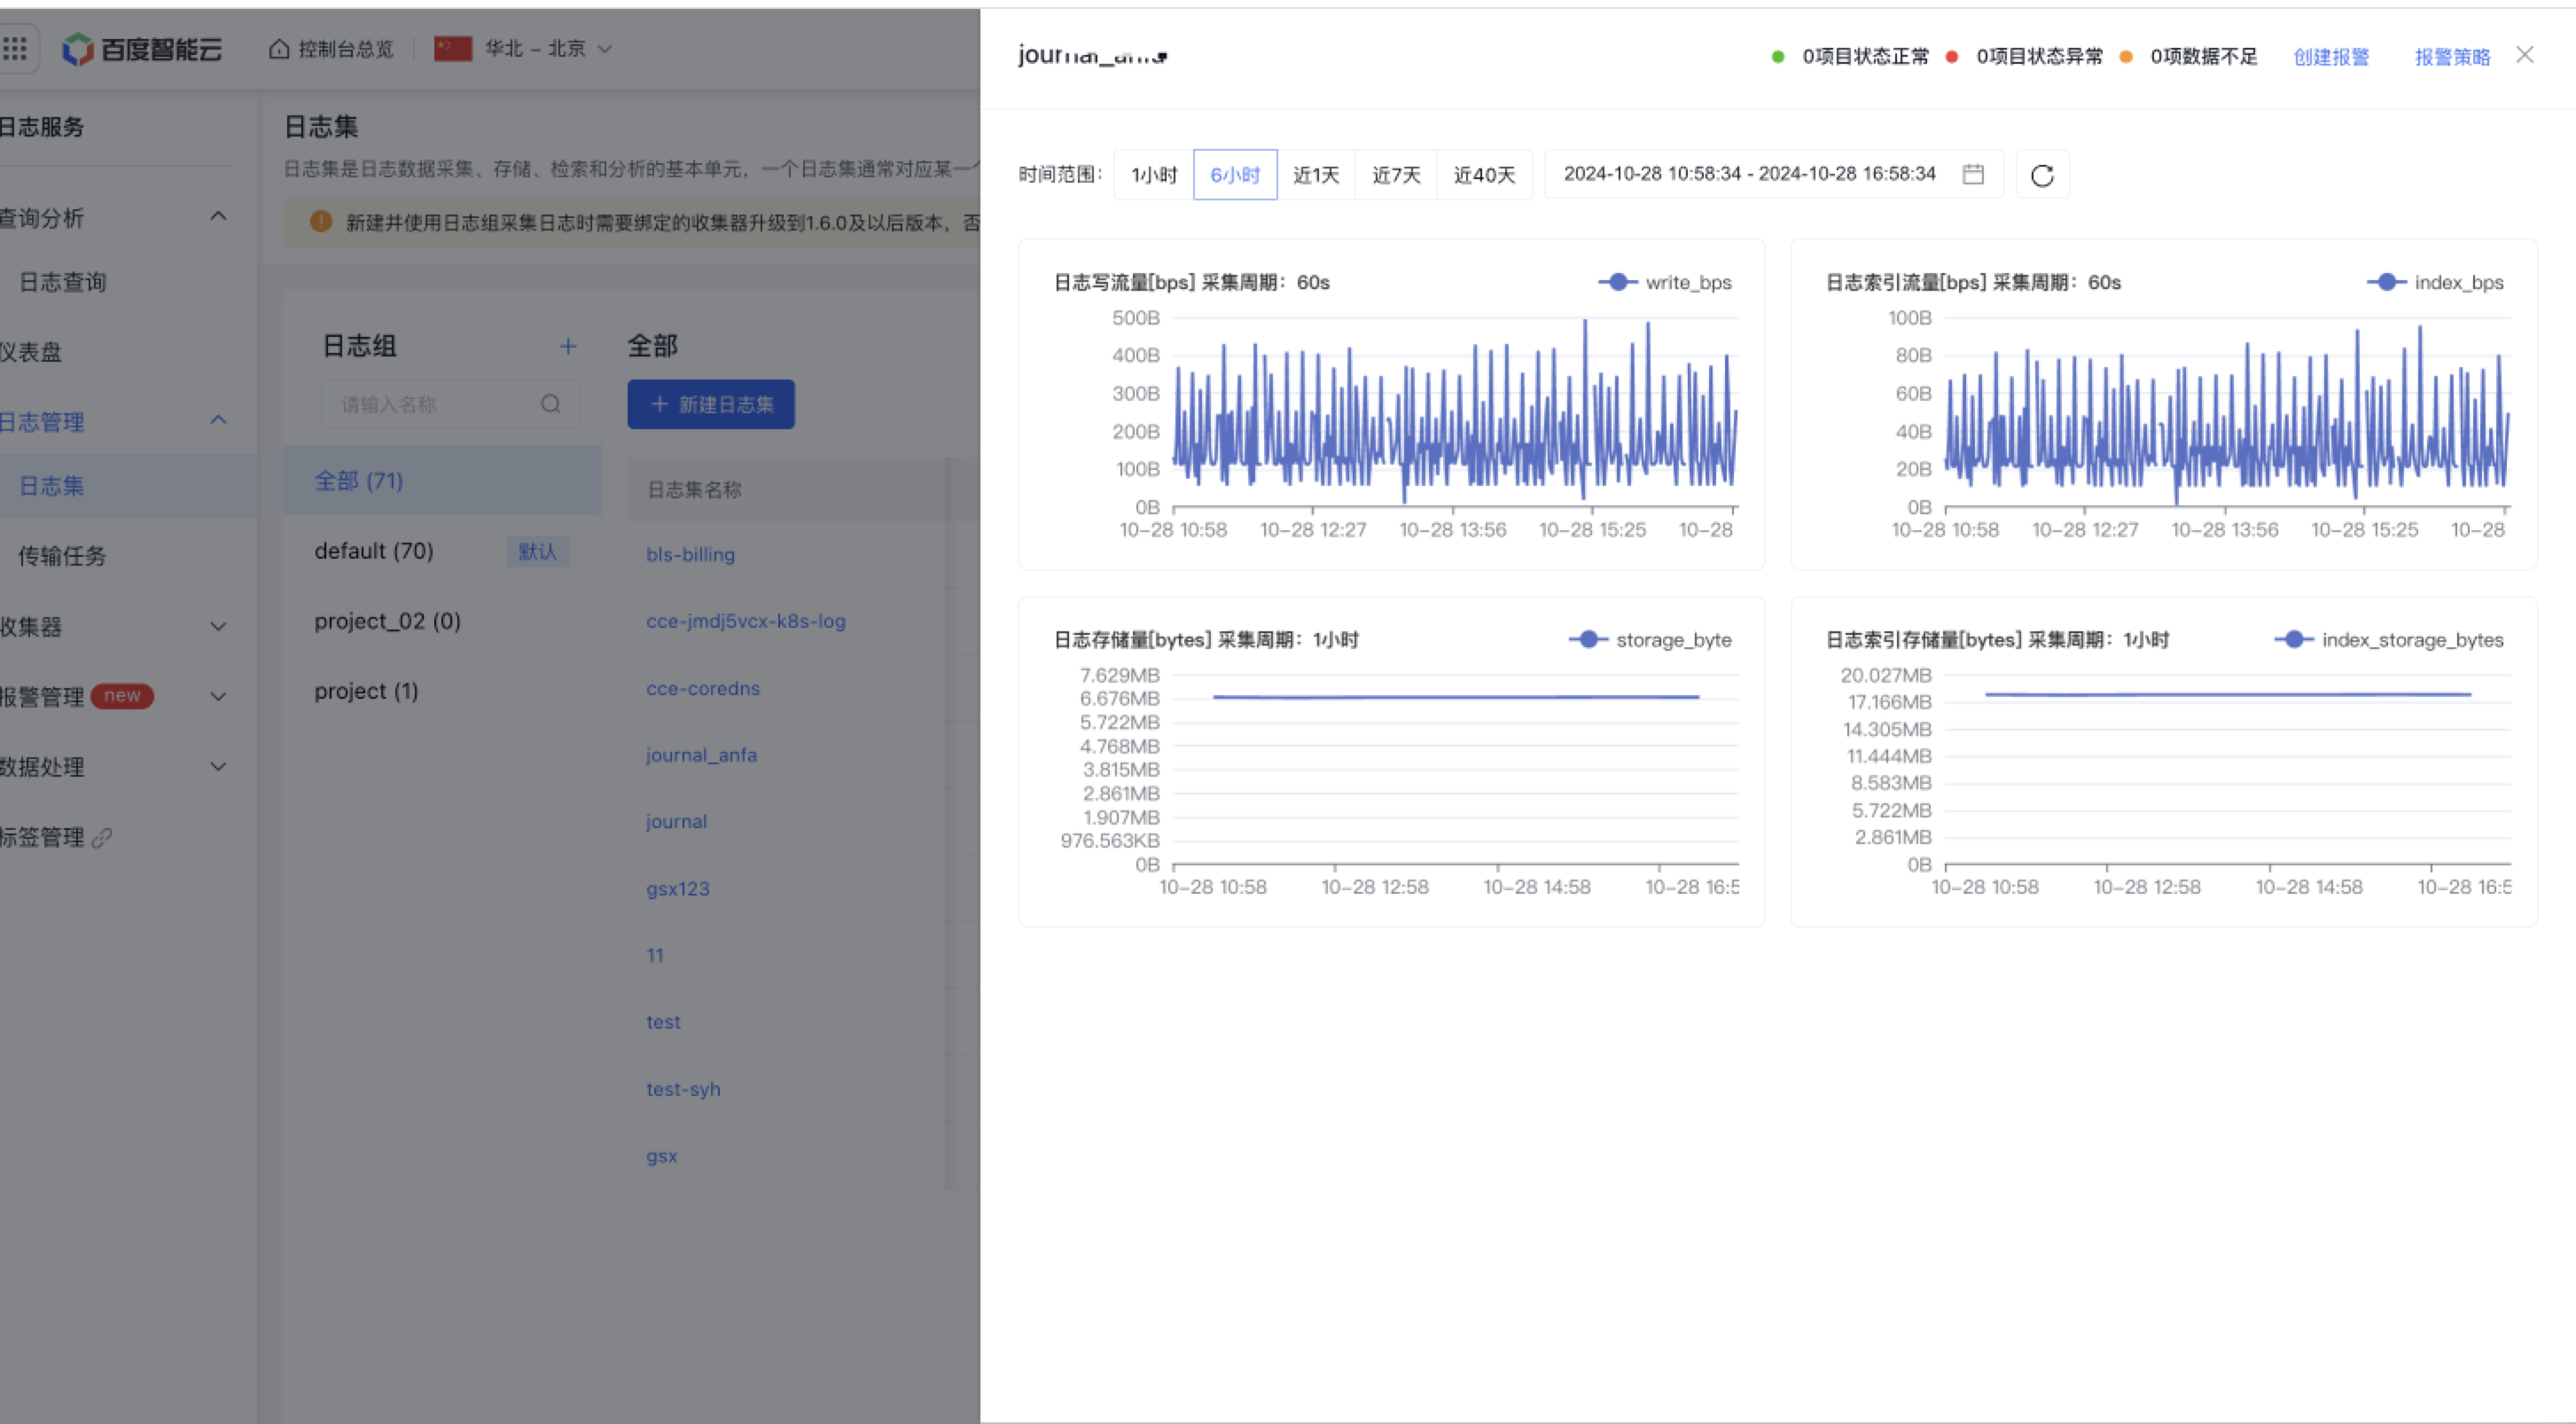The height and width of the screenshot is (1424, 2576).
Task: Open 仪表盘 in the sidebar
Action: 31,352
